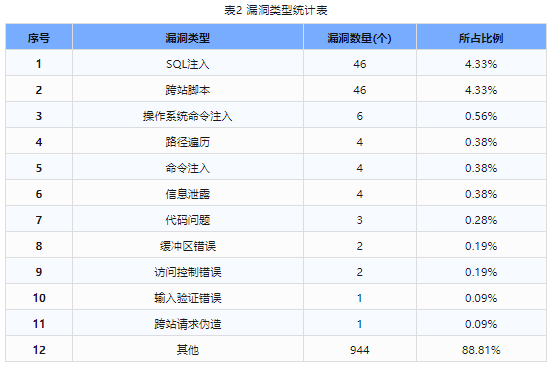
Task: Click serial number 7
Action: 39,220
